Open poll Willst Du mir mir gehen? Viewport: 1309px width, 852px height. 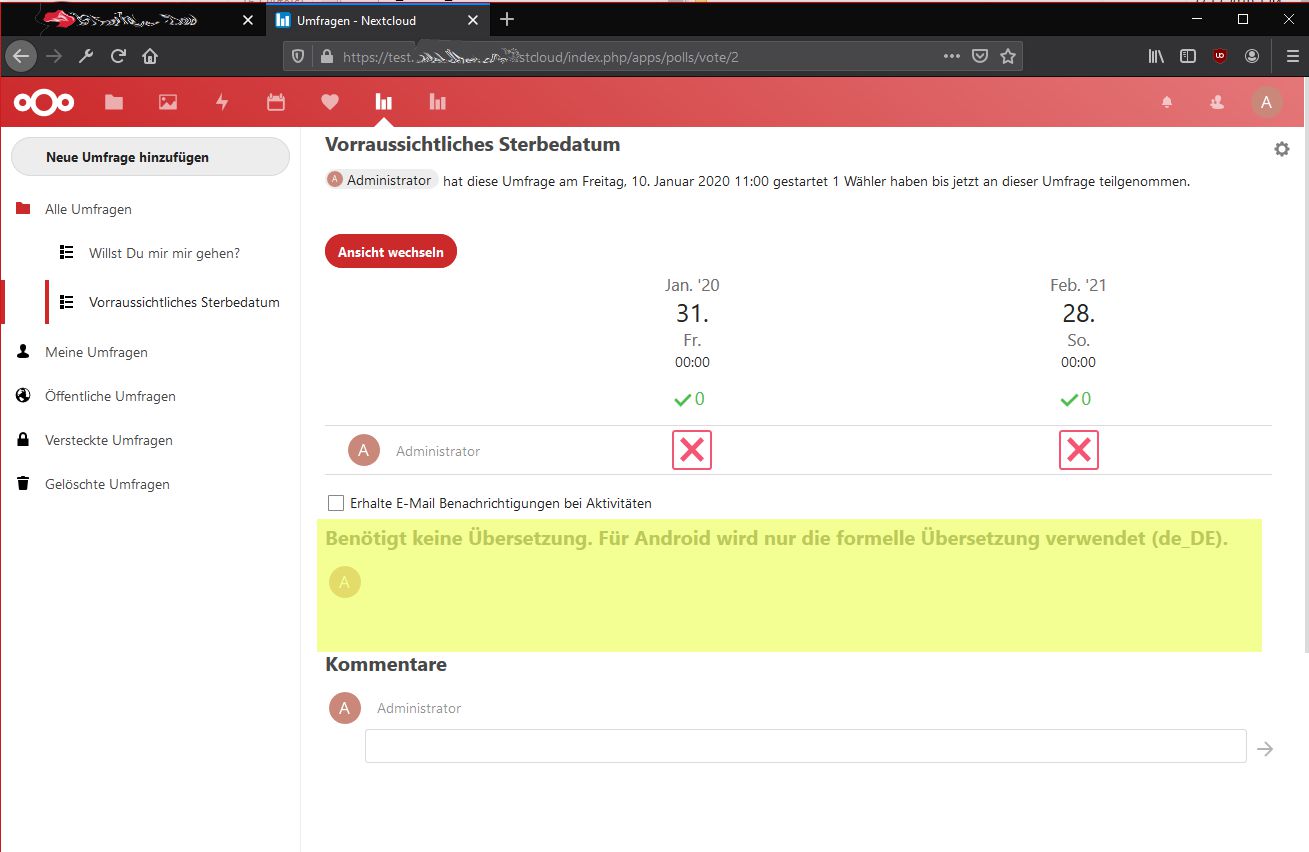(x=164, y=253)
